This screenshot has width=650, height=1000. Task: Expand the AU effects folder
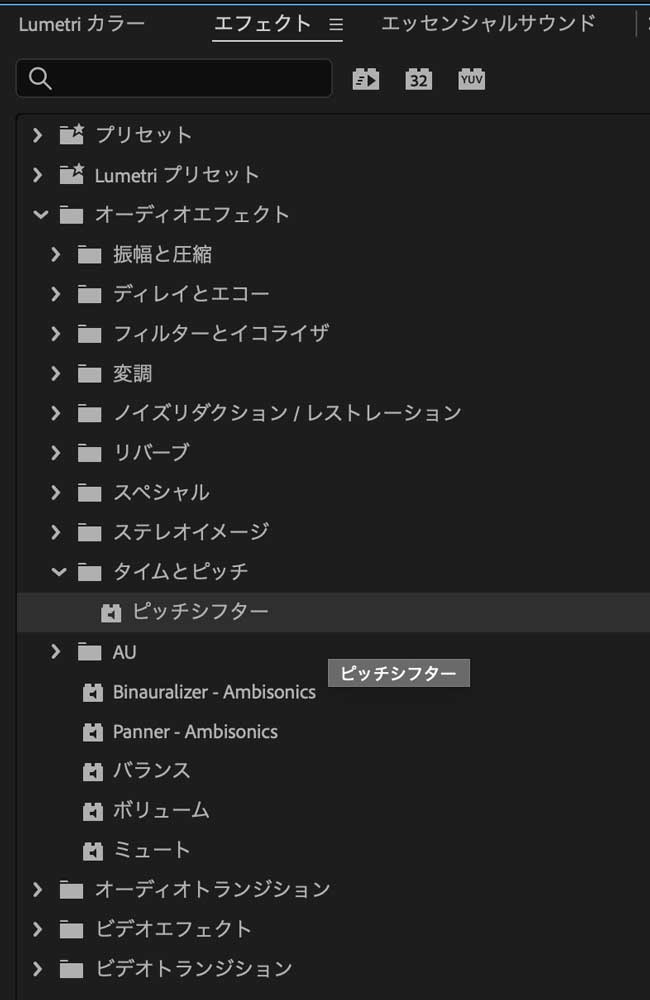56,651
